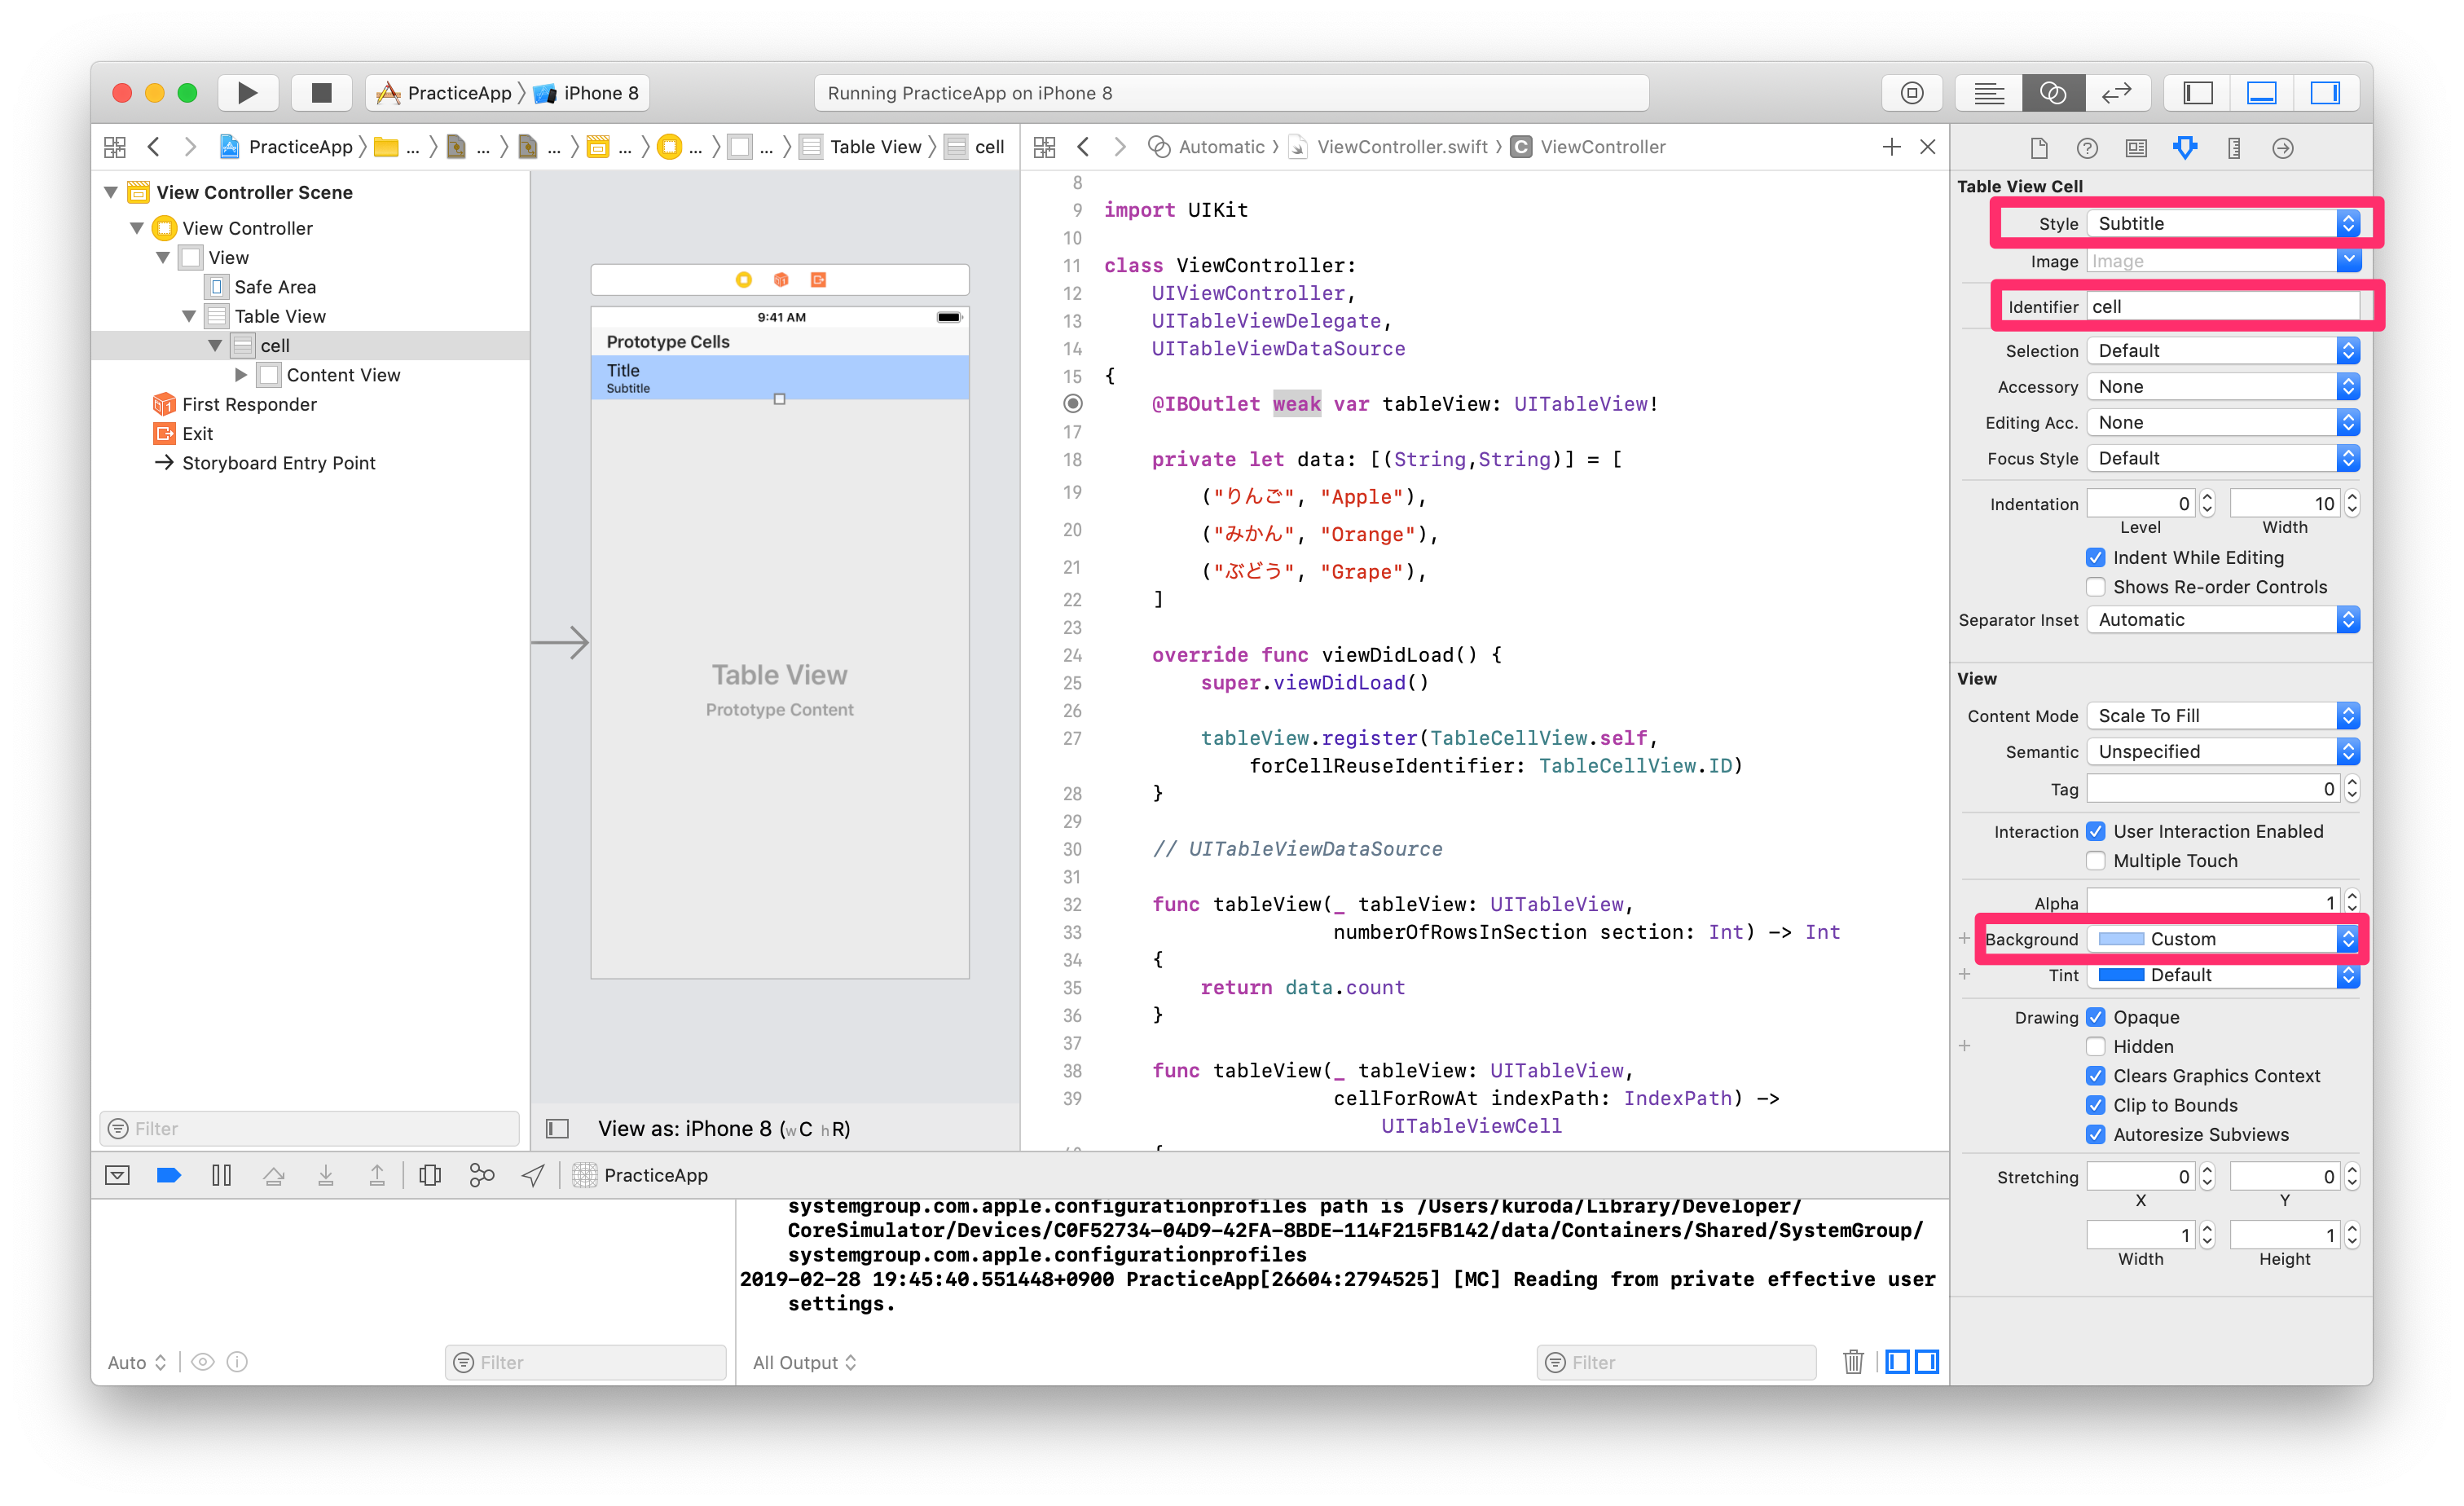This screenshot has width=2464, height=1506.
Task: Switch to the Assistant editor icon
Action: (x=2052, y=93)
